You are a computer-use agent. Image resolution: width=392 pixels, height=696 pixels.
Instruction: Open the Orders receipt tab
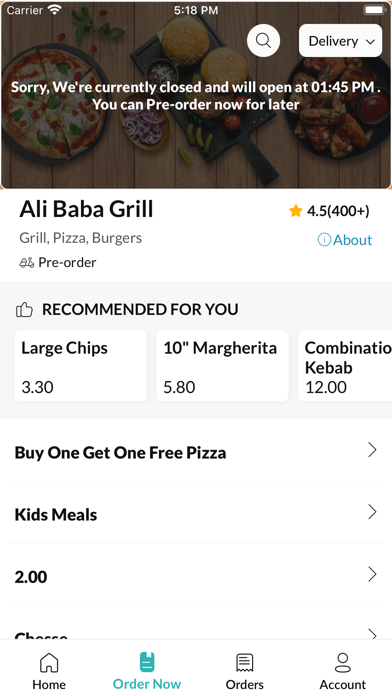pyautogui.click(x=245, y=671)
